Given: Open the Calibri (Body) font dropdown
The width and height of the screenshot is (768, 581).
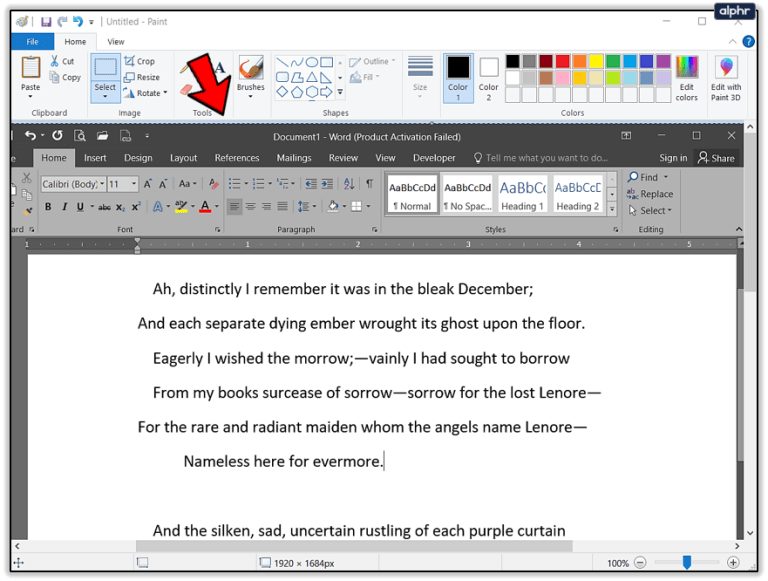Looking at the screenshot, I should click(73, 184).
